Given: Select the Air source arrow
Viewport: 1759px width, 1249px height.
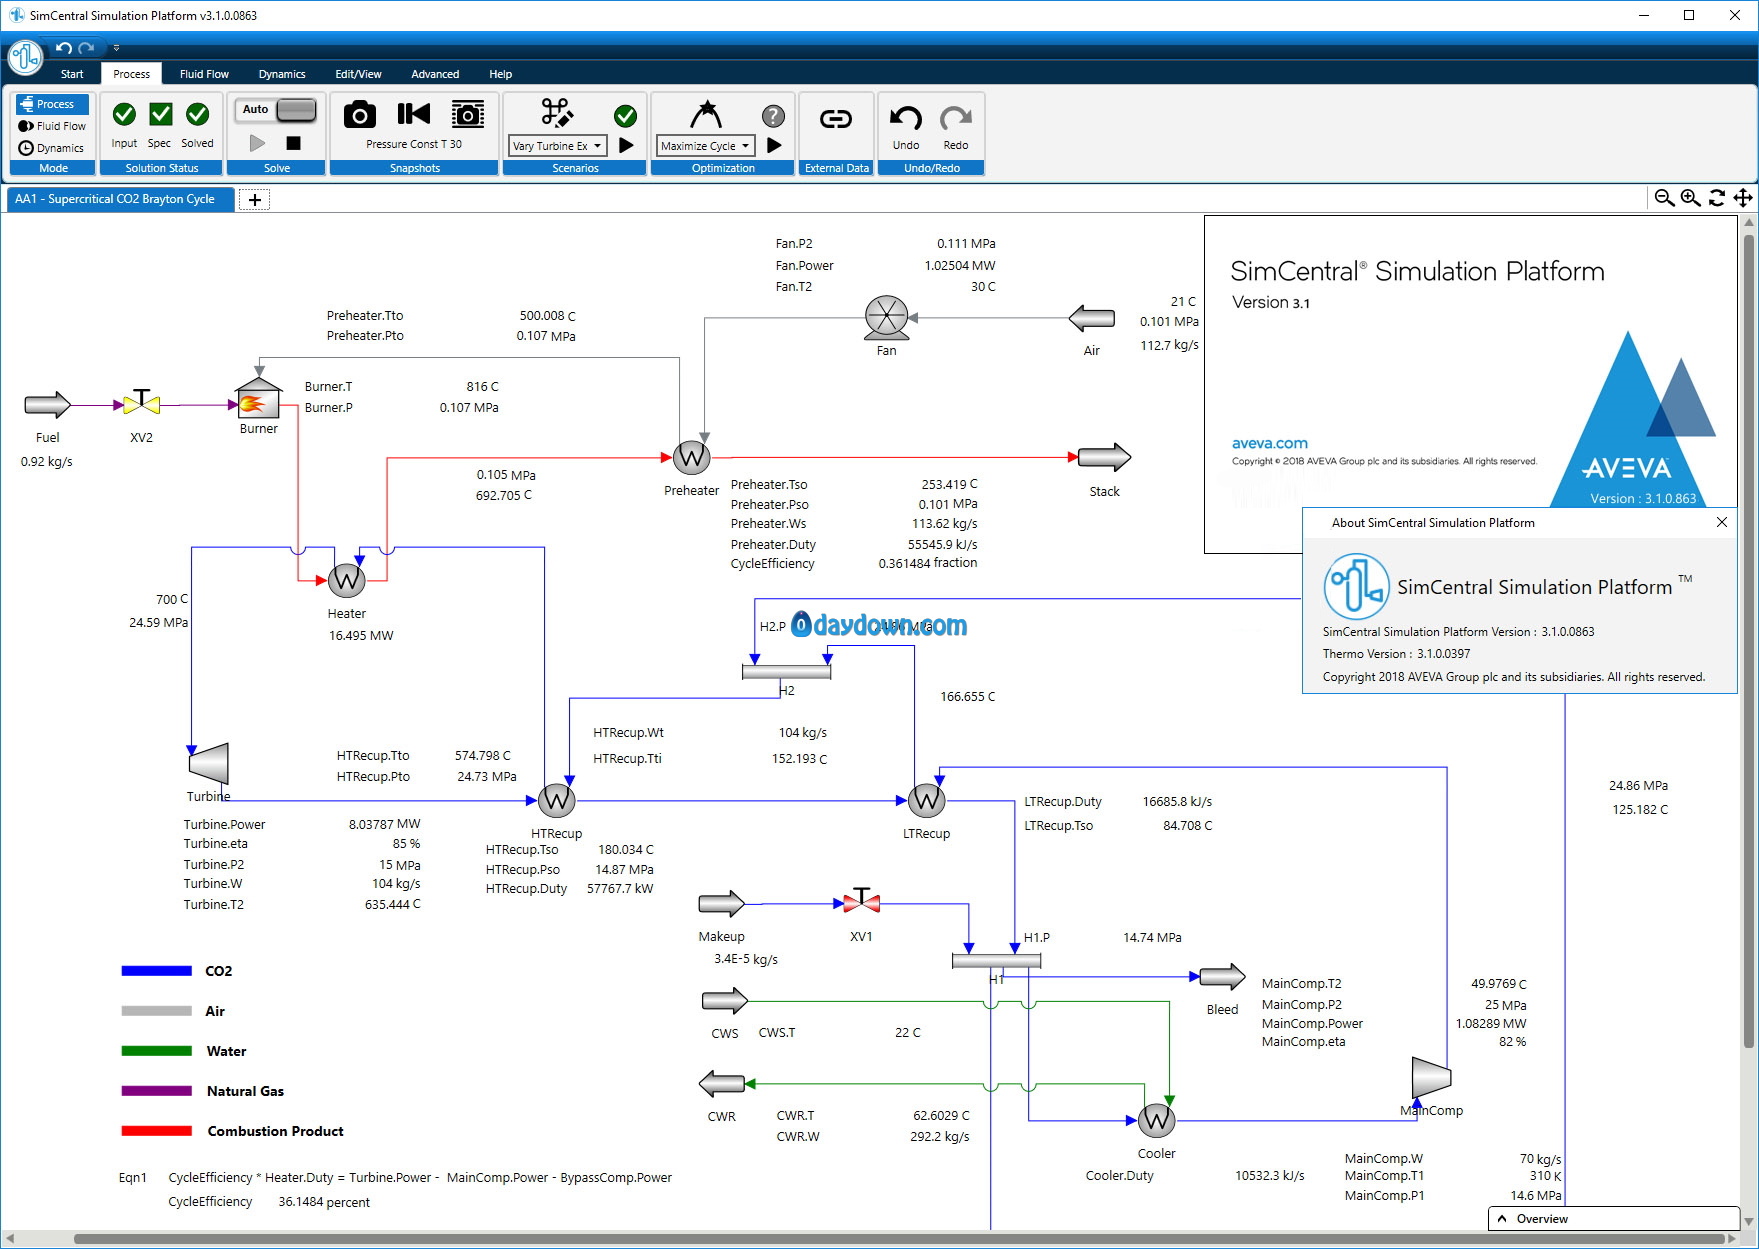Looking at the screenshot, I should pyautogui.click(x=1092, y=319).
